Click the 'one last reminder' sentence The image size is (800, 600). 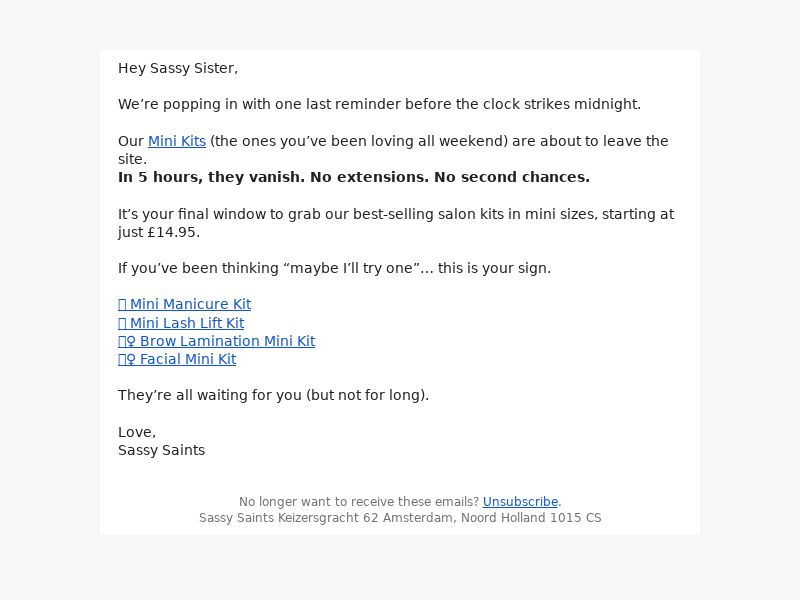(379, 104)
